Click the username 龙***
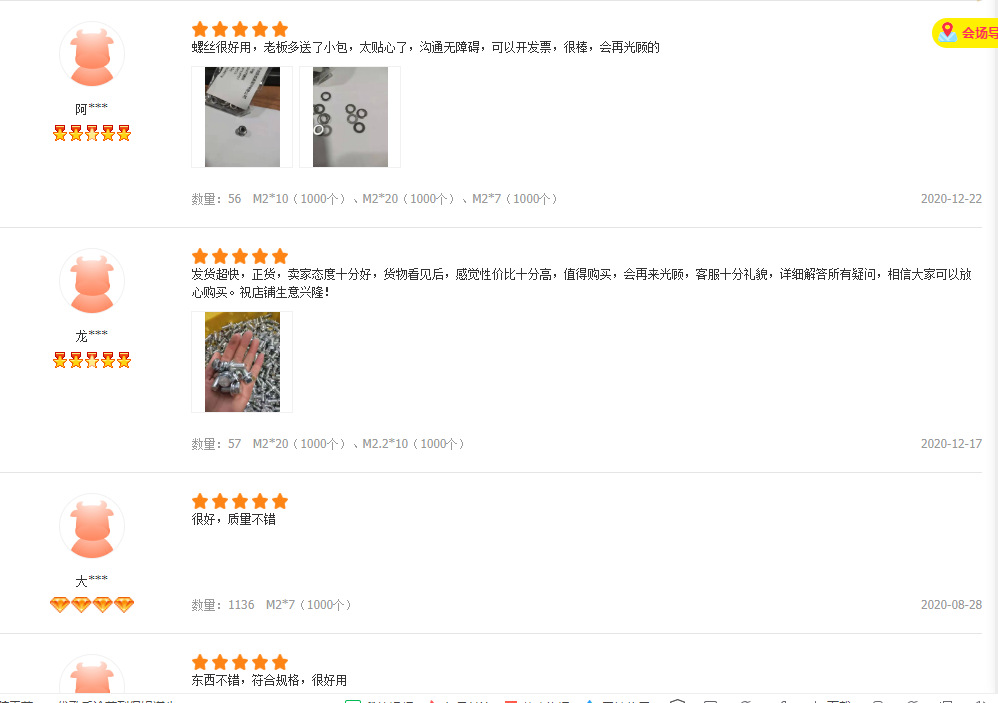This screenshot has width=998, height=703. coord(92,336)
